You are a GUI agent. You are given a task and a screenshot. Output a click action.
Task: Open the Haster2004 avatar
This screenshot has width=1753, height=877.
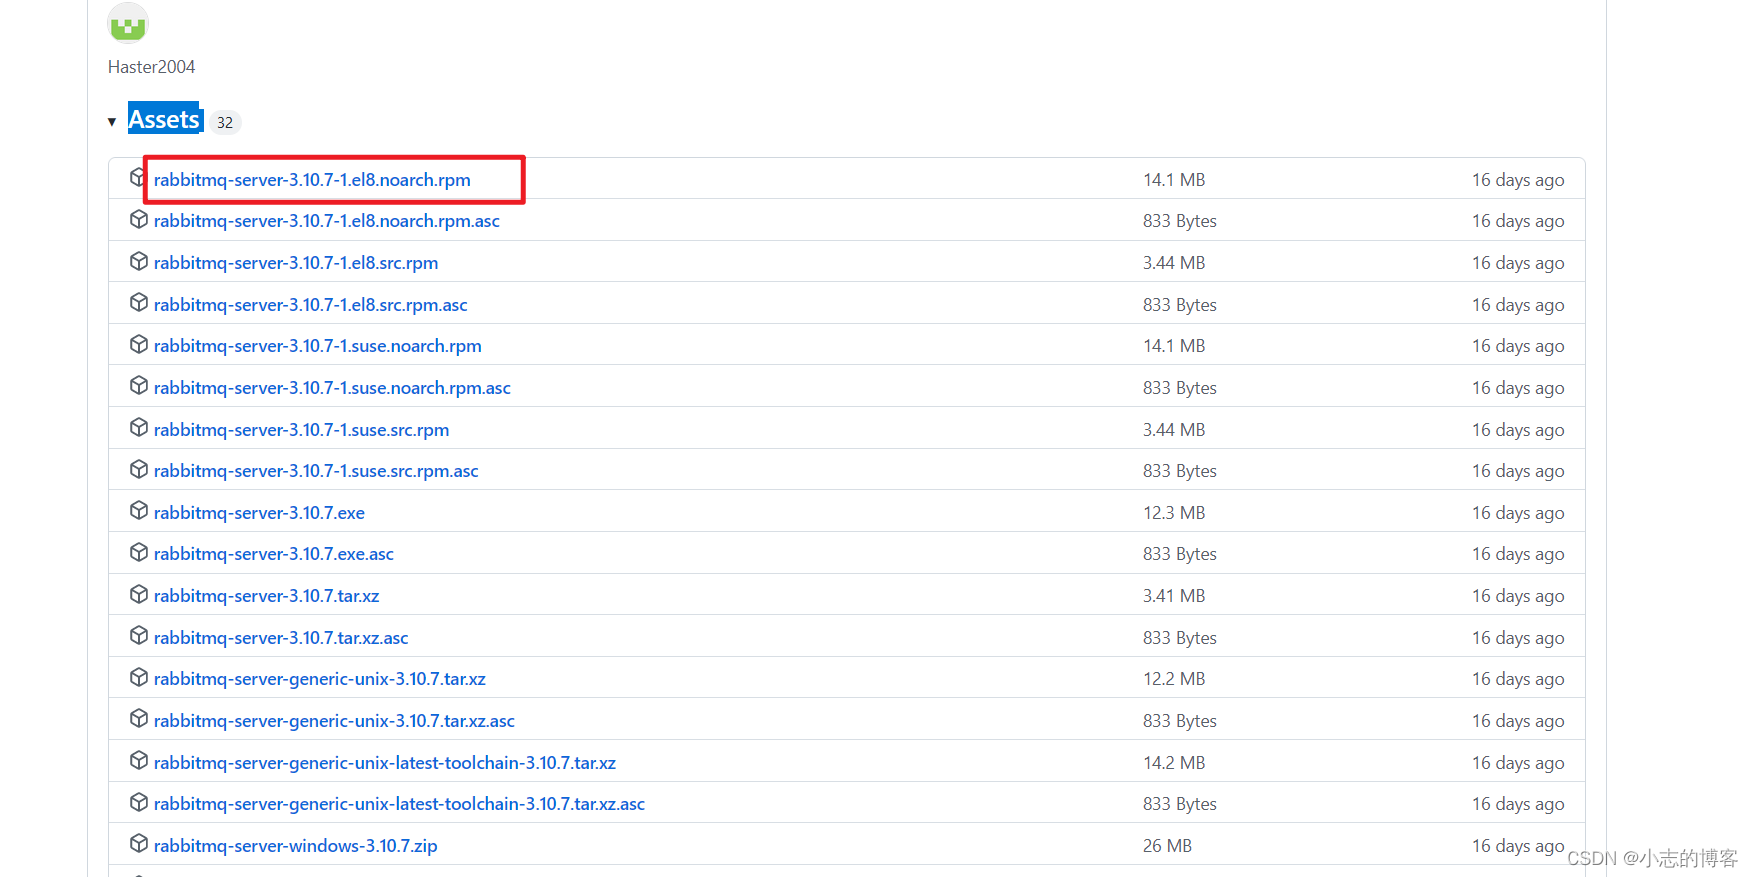click(x=128, y=22)
